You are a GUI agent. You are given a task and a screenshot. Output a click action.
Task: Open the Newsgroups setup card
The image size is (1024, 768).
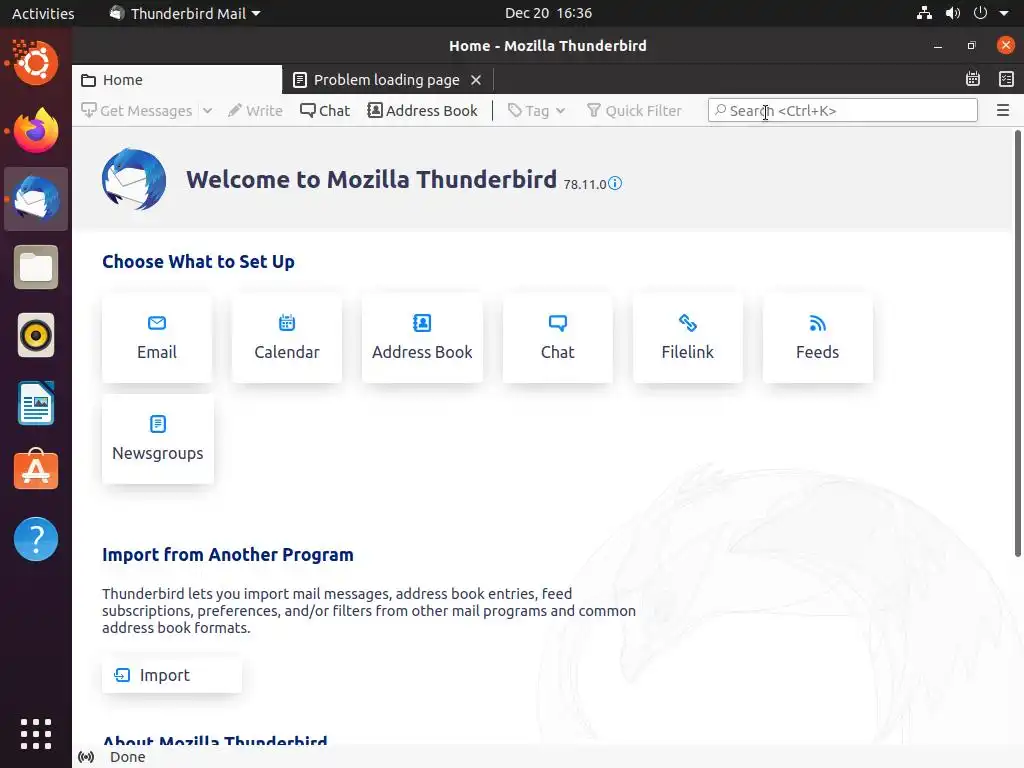[x=158, y=439]
